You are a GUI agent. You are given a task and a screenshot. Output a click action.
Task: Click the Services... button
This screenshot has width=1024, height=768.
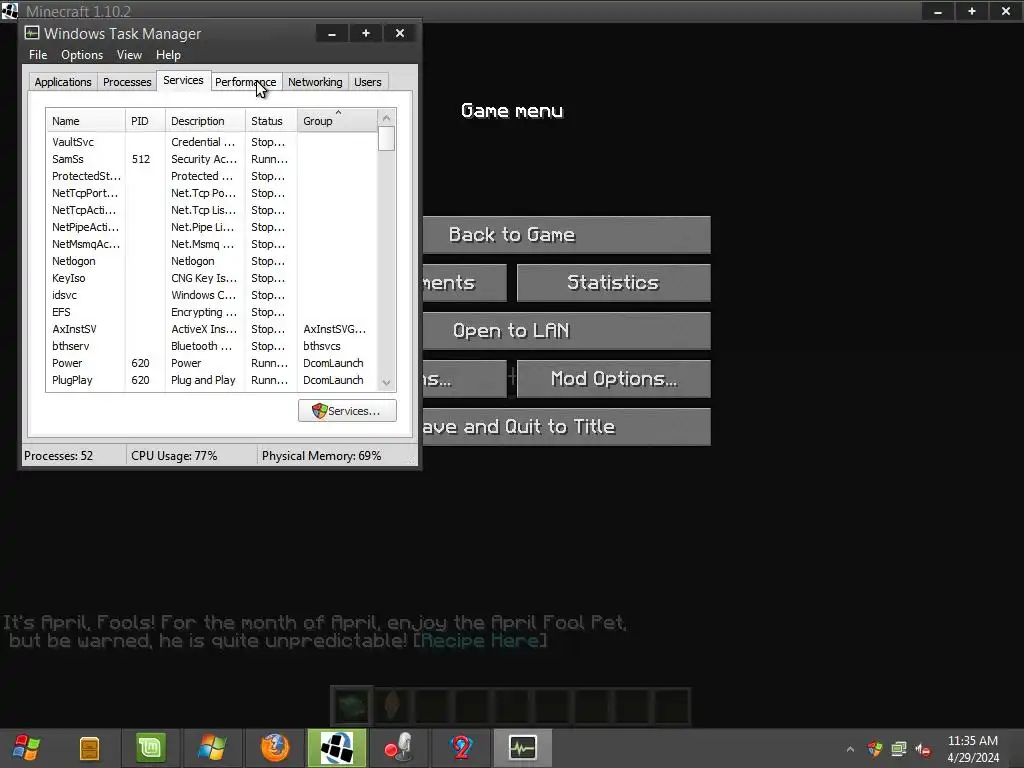coord(347,411)
